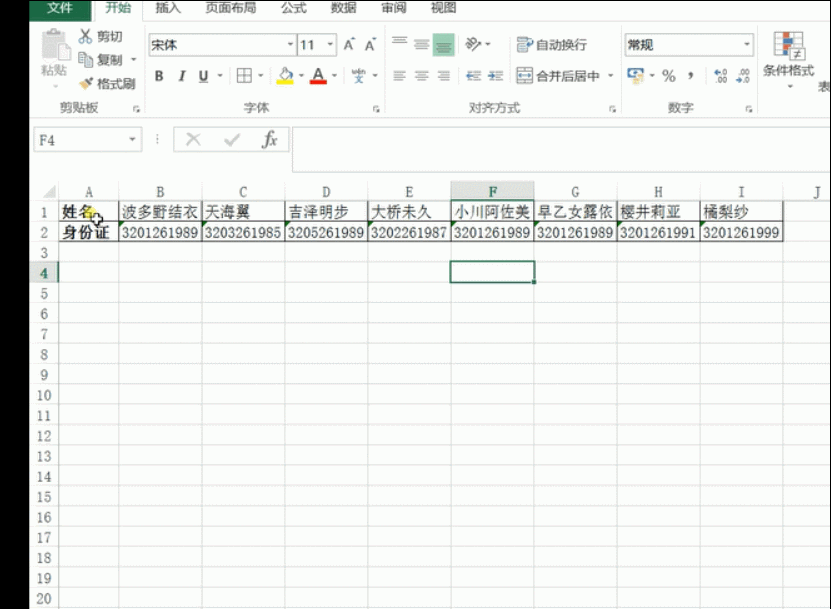
Task: Click the decrease decimal places icon
Action: [743, 76]
